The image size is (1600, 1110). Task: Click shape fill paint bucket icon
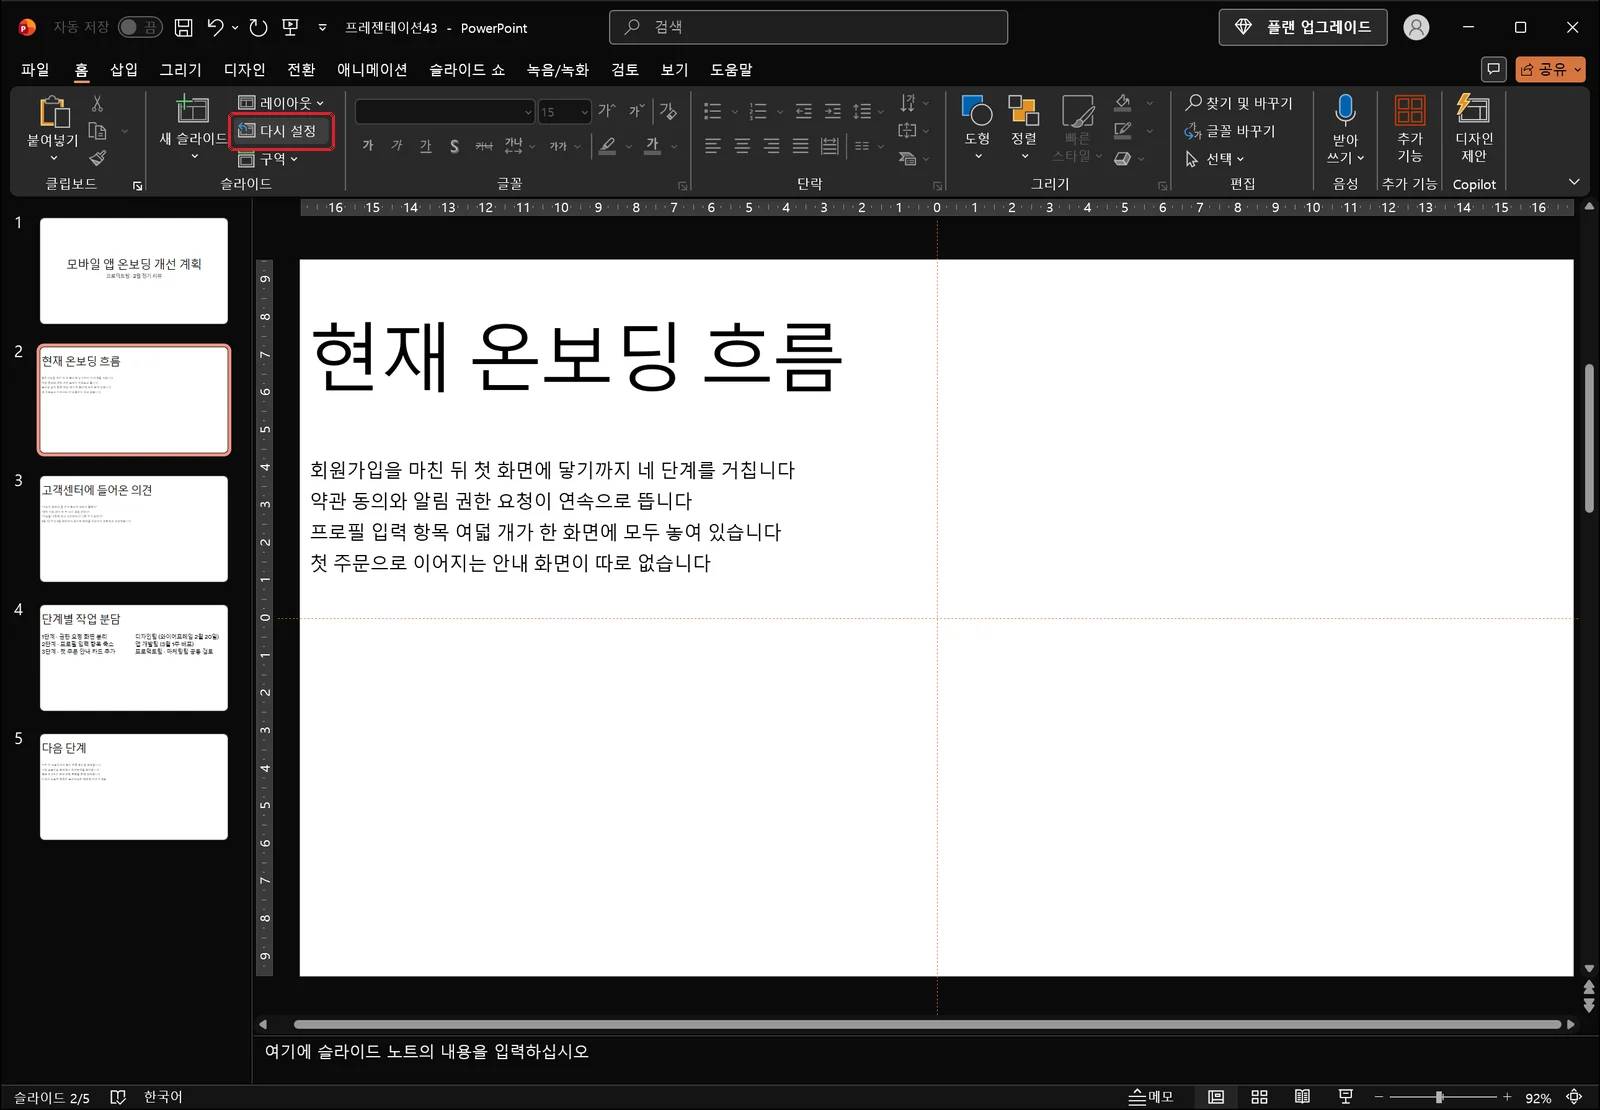1123,103
